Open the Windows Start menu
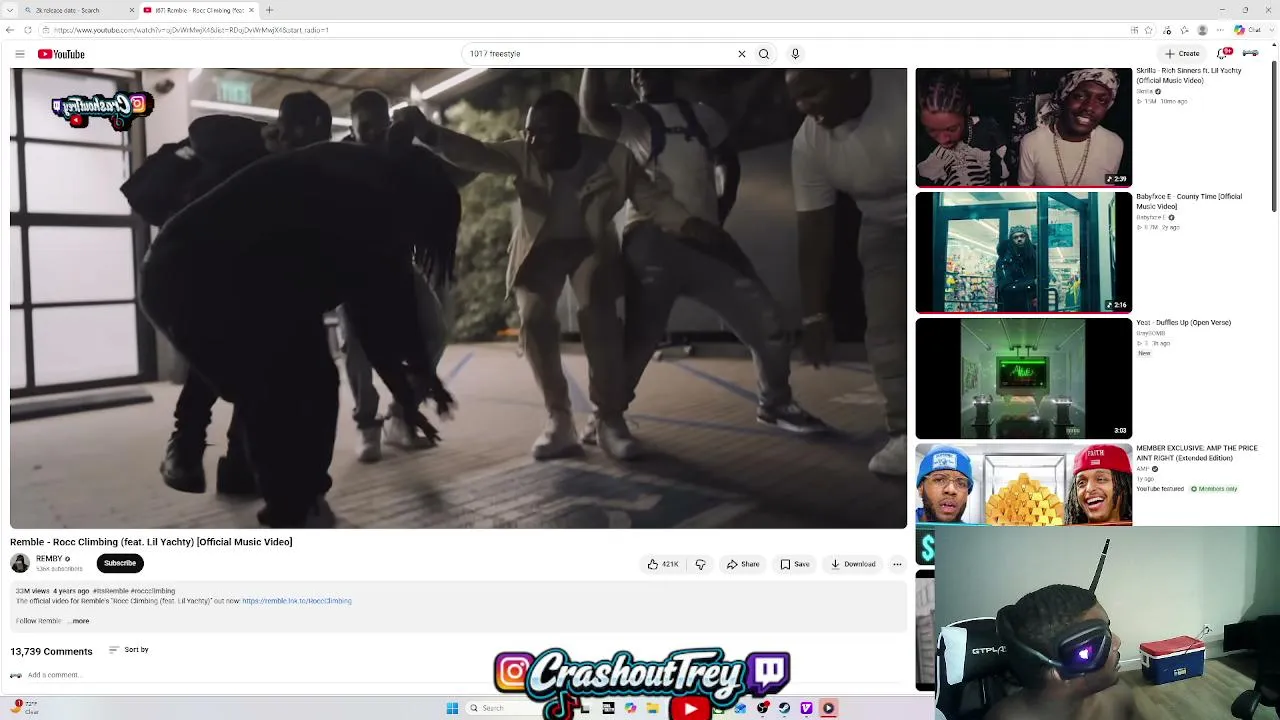 (x=452, y=708)
